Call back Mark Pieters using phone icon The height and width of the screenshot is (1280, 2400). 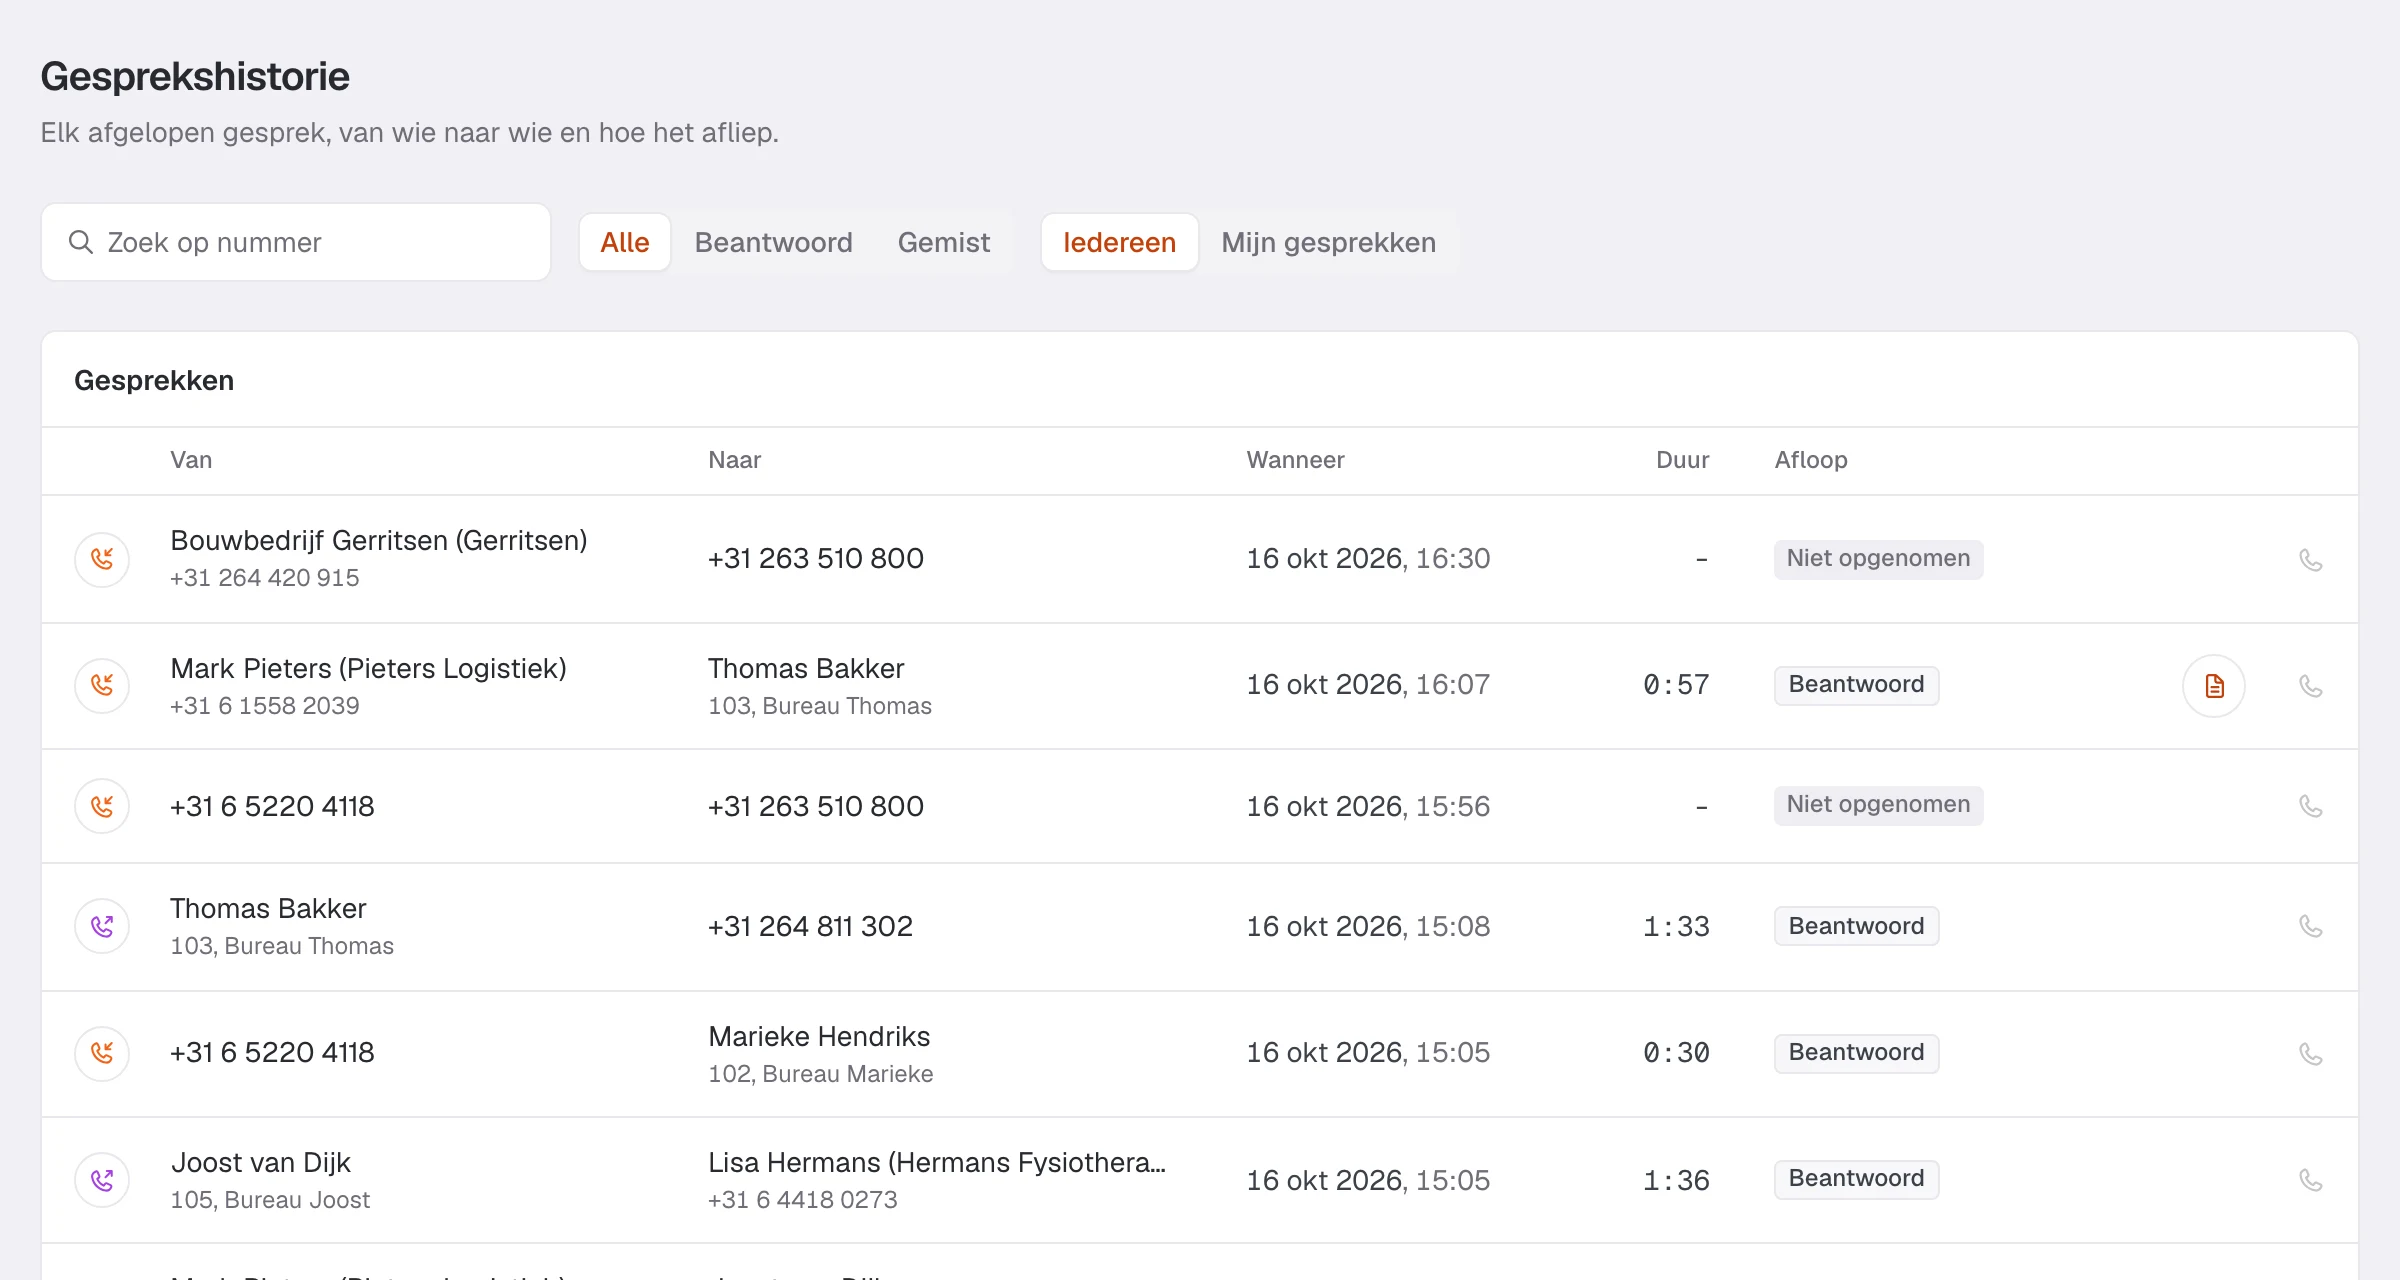pos(2310,686)
